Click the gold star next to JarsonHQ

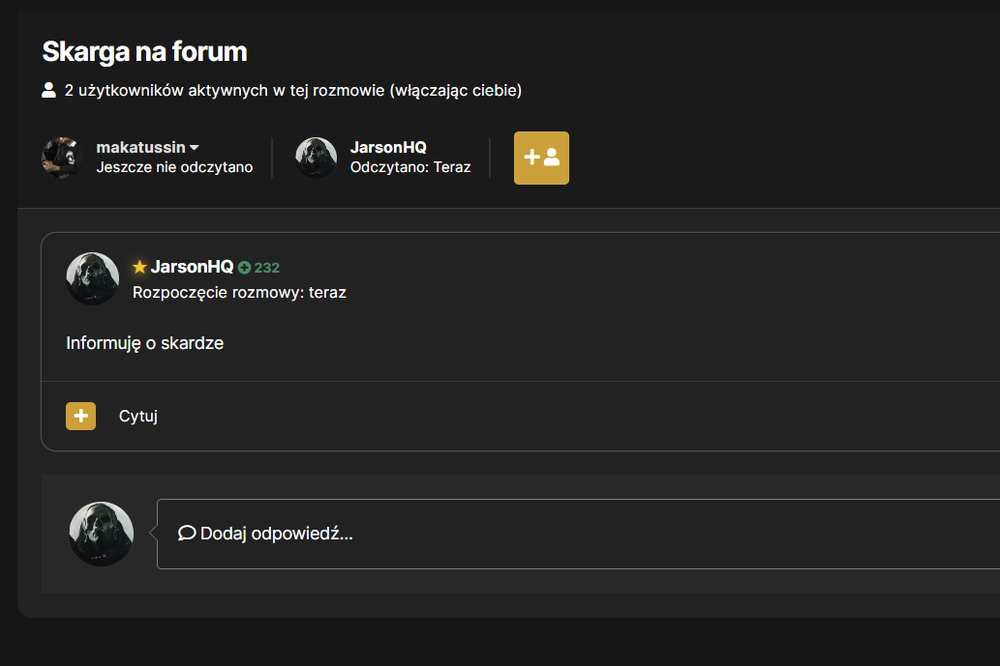coord(140,267)
